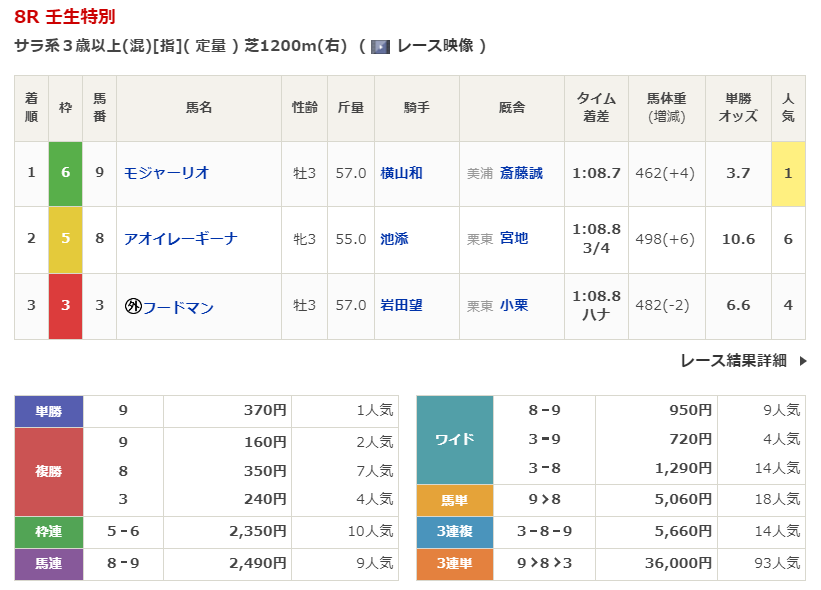The width and height of the screenshot is (821, 590).
Task: Click the red frame number 3 swatch
Action: pos(65,305)
